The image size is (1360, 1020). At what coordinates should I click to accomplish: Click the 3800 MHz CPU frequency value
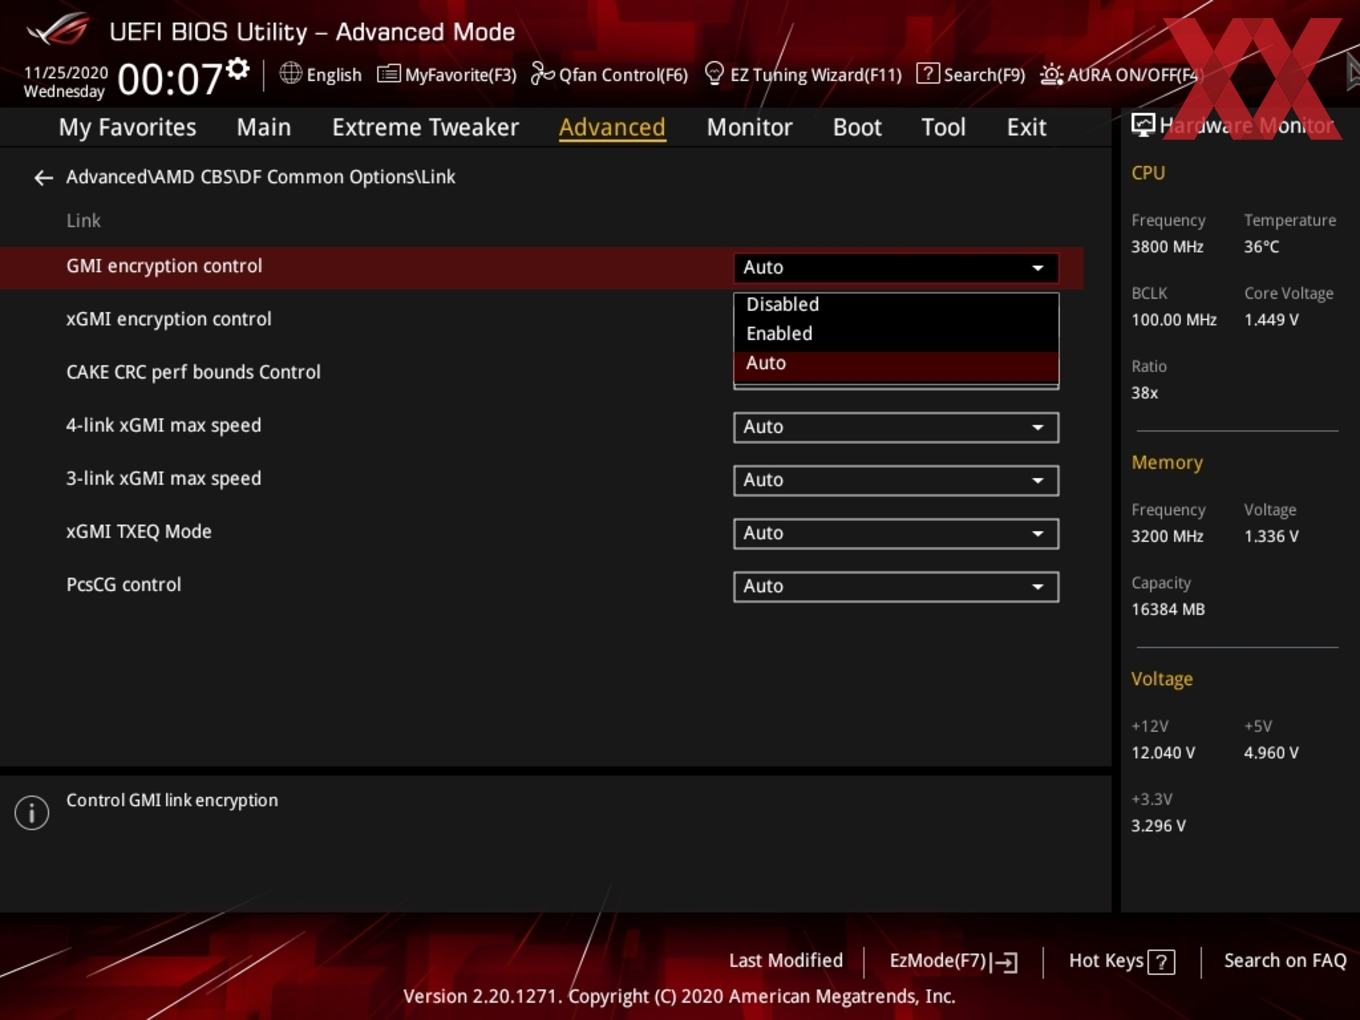coord(1167,247)
